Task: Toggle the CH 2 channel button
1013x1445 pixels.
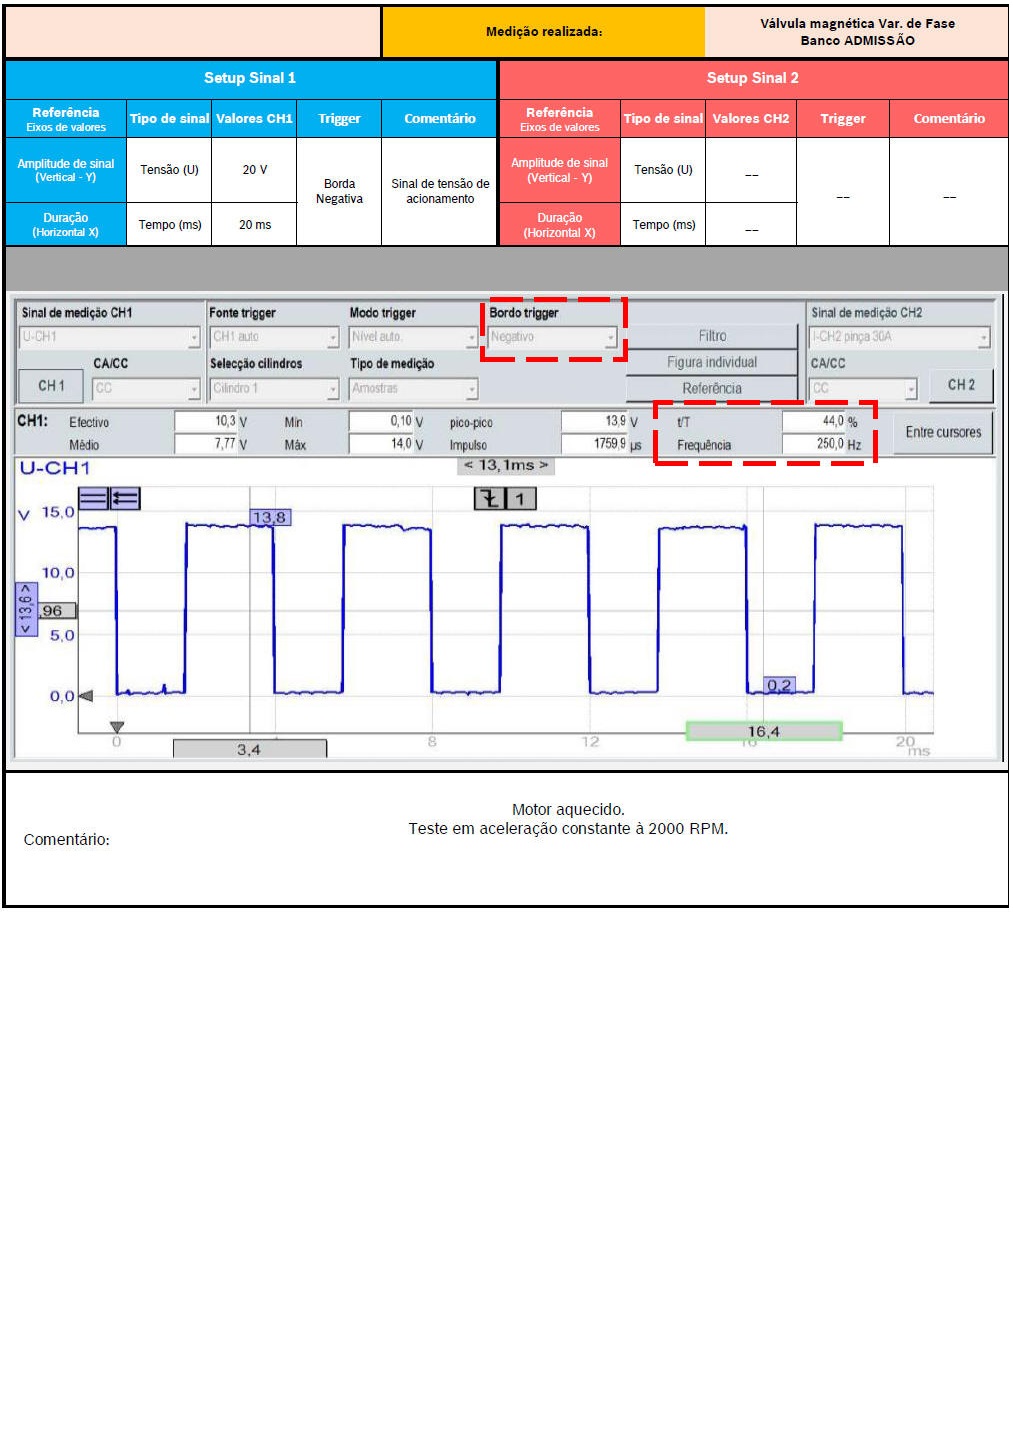Action: point(960,385)
